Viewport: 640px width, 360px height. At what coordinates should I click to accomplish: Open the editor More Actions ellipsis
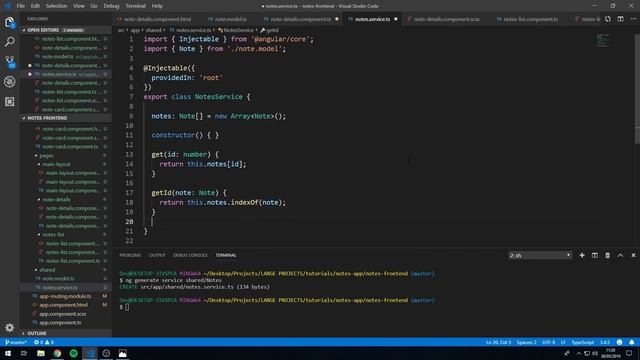pos(633,19)
